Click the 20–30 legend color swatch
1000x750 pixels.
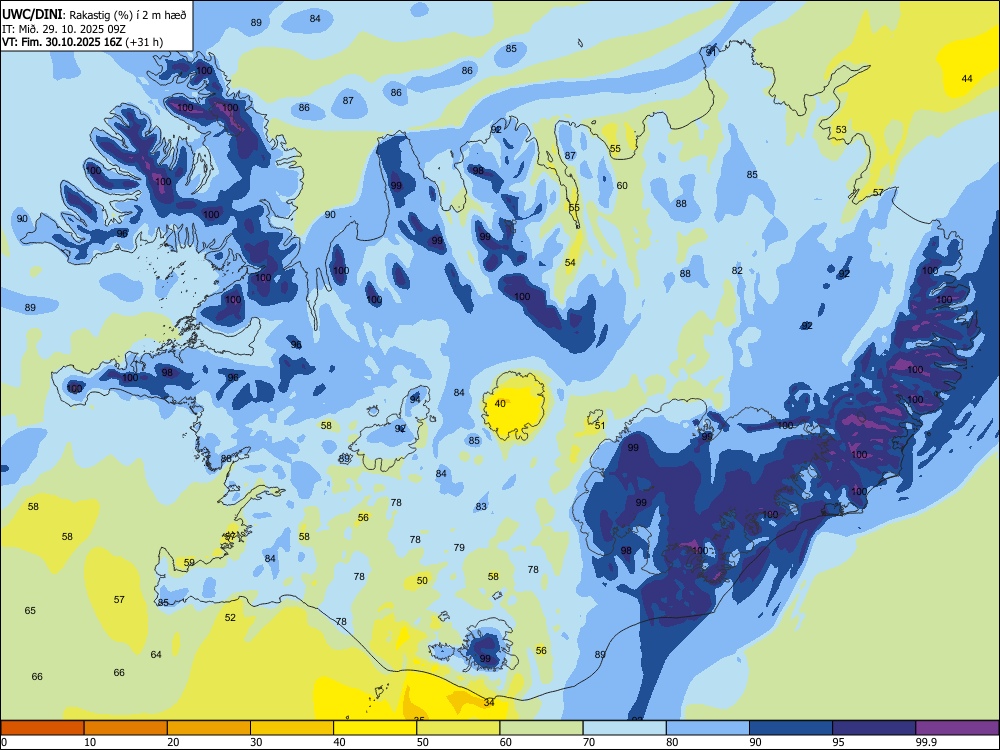209,728
